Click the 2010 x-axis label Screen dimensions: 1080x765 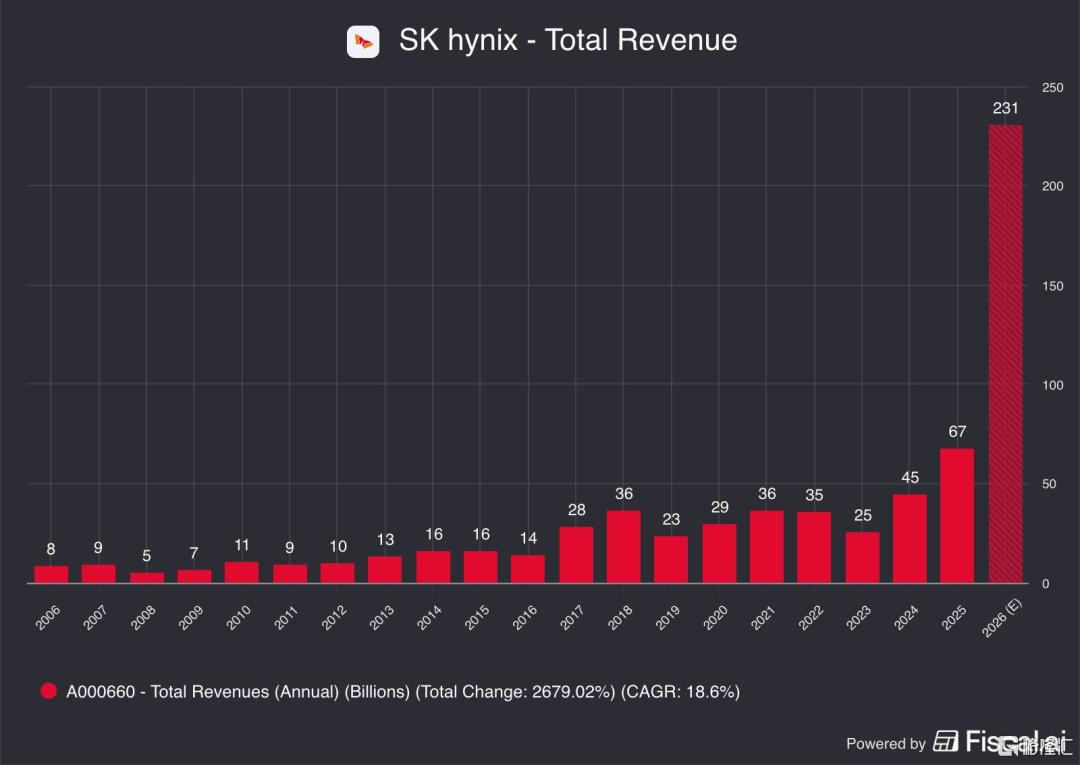238,618
